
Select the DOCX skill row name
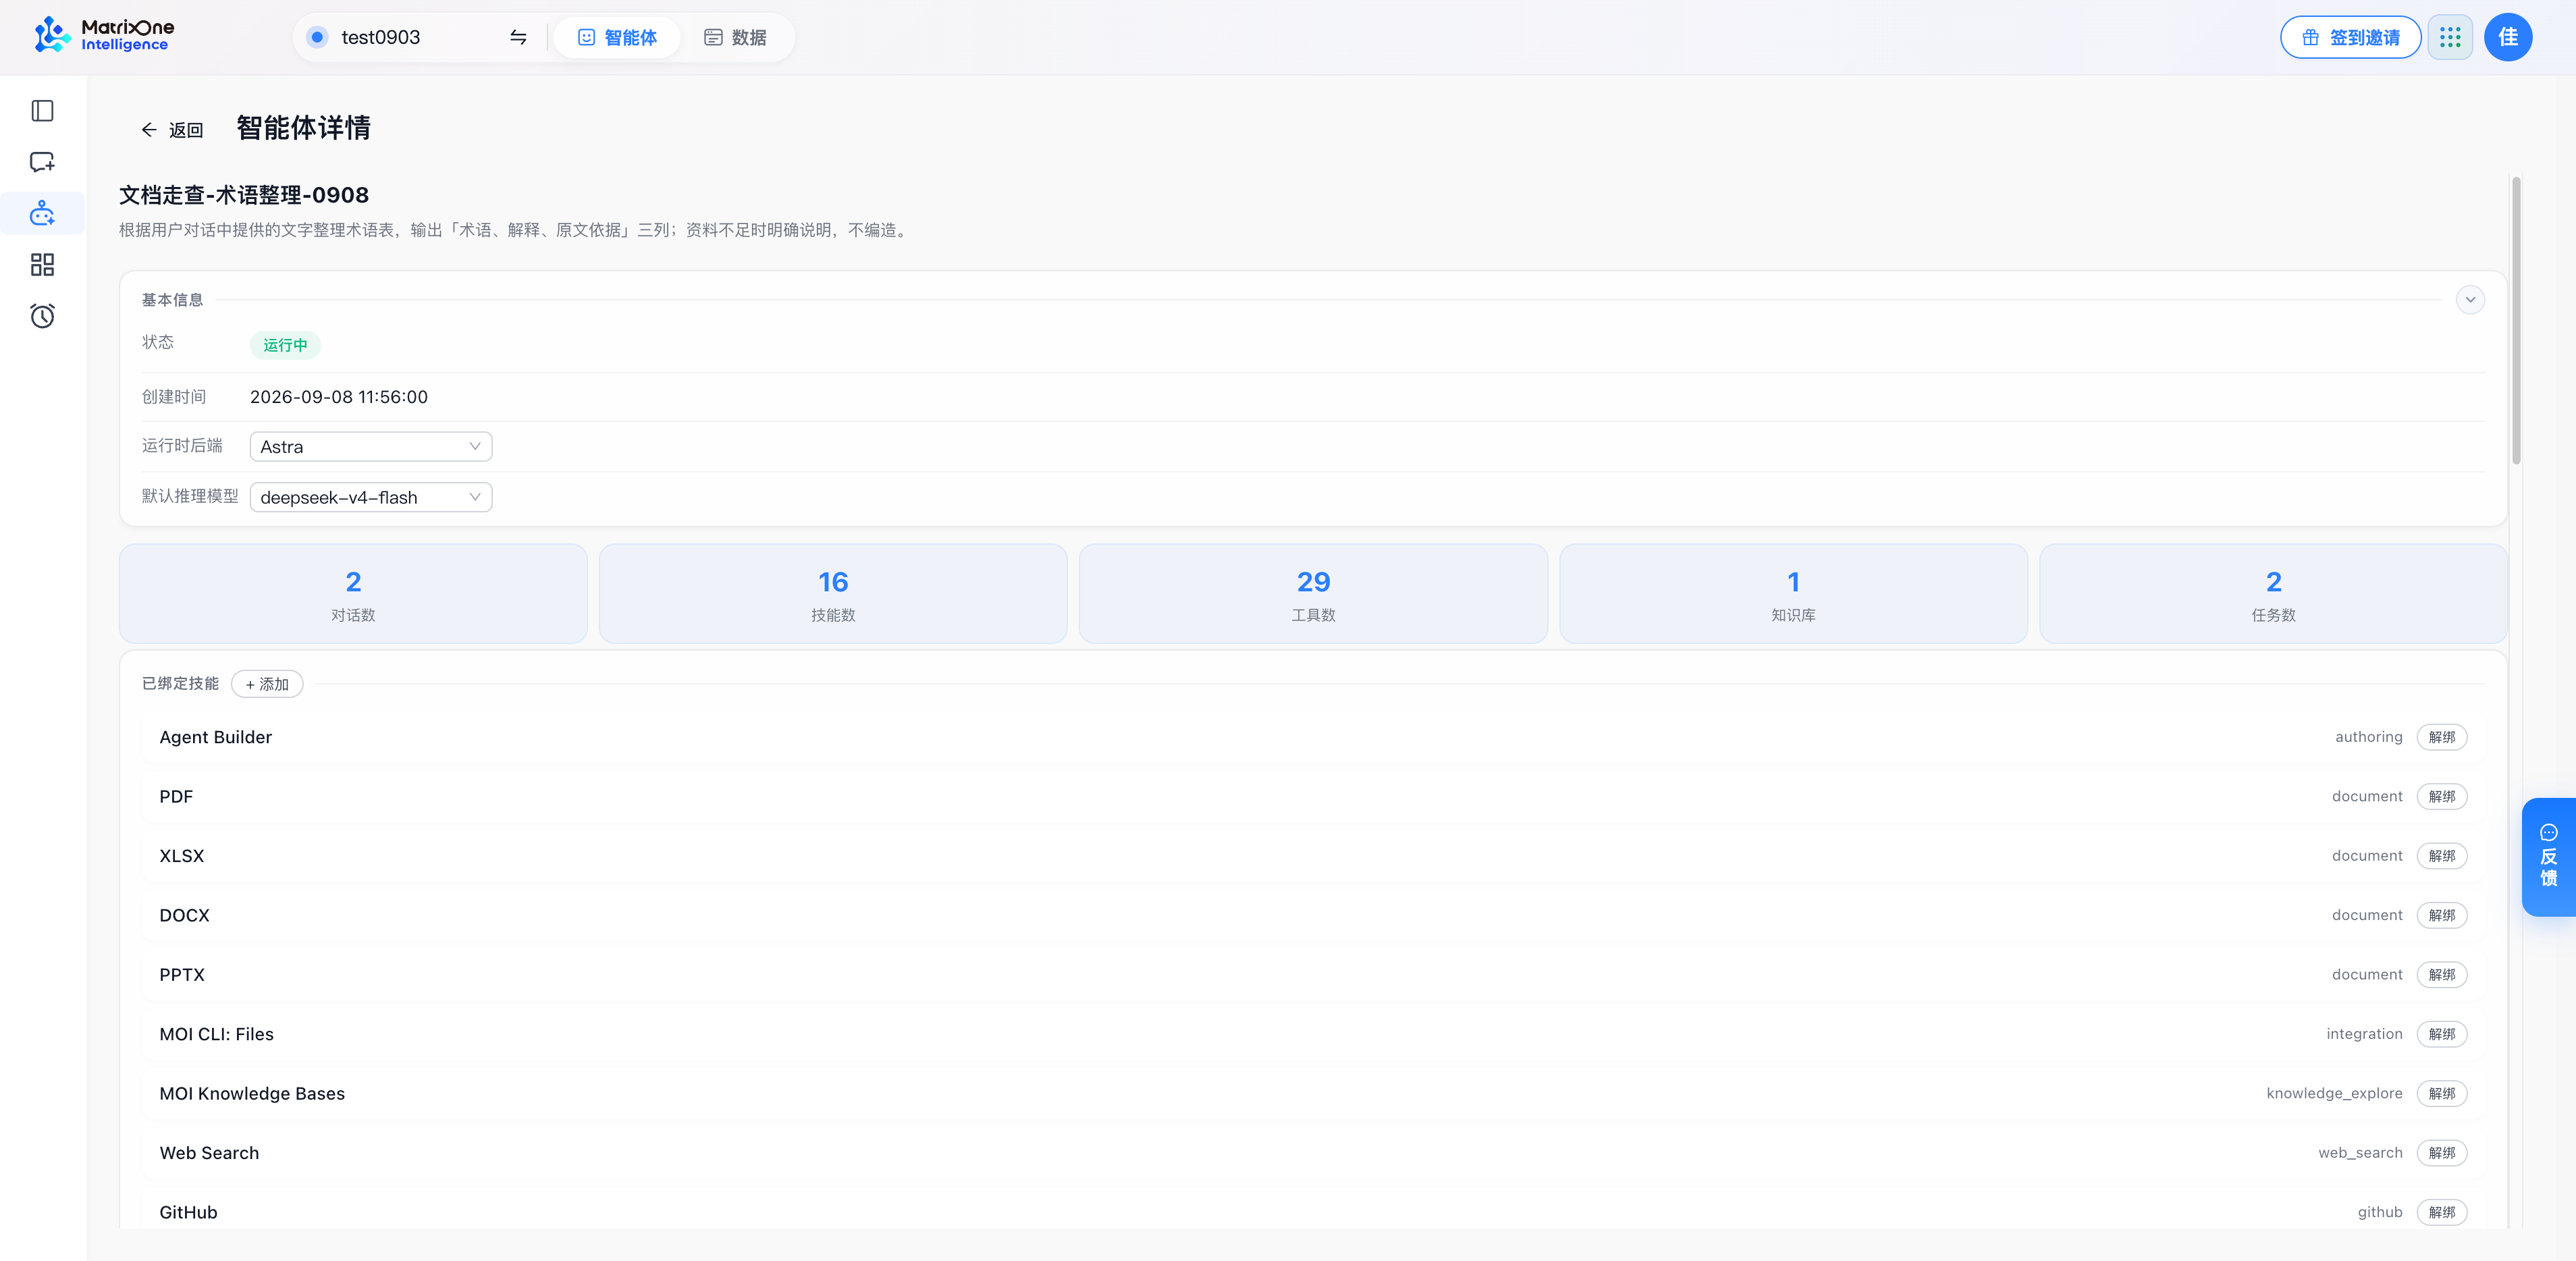185,915
